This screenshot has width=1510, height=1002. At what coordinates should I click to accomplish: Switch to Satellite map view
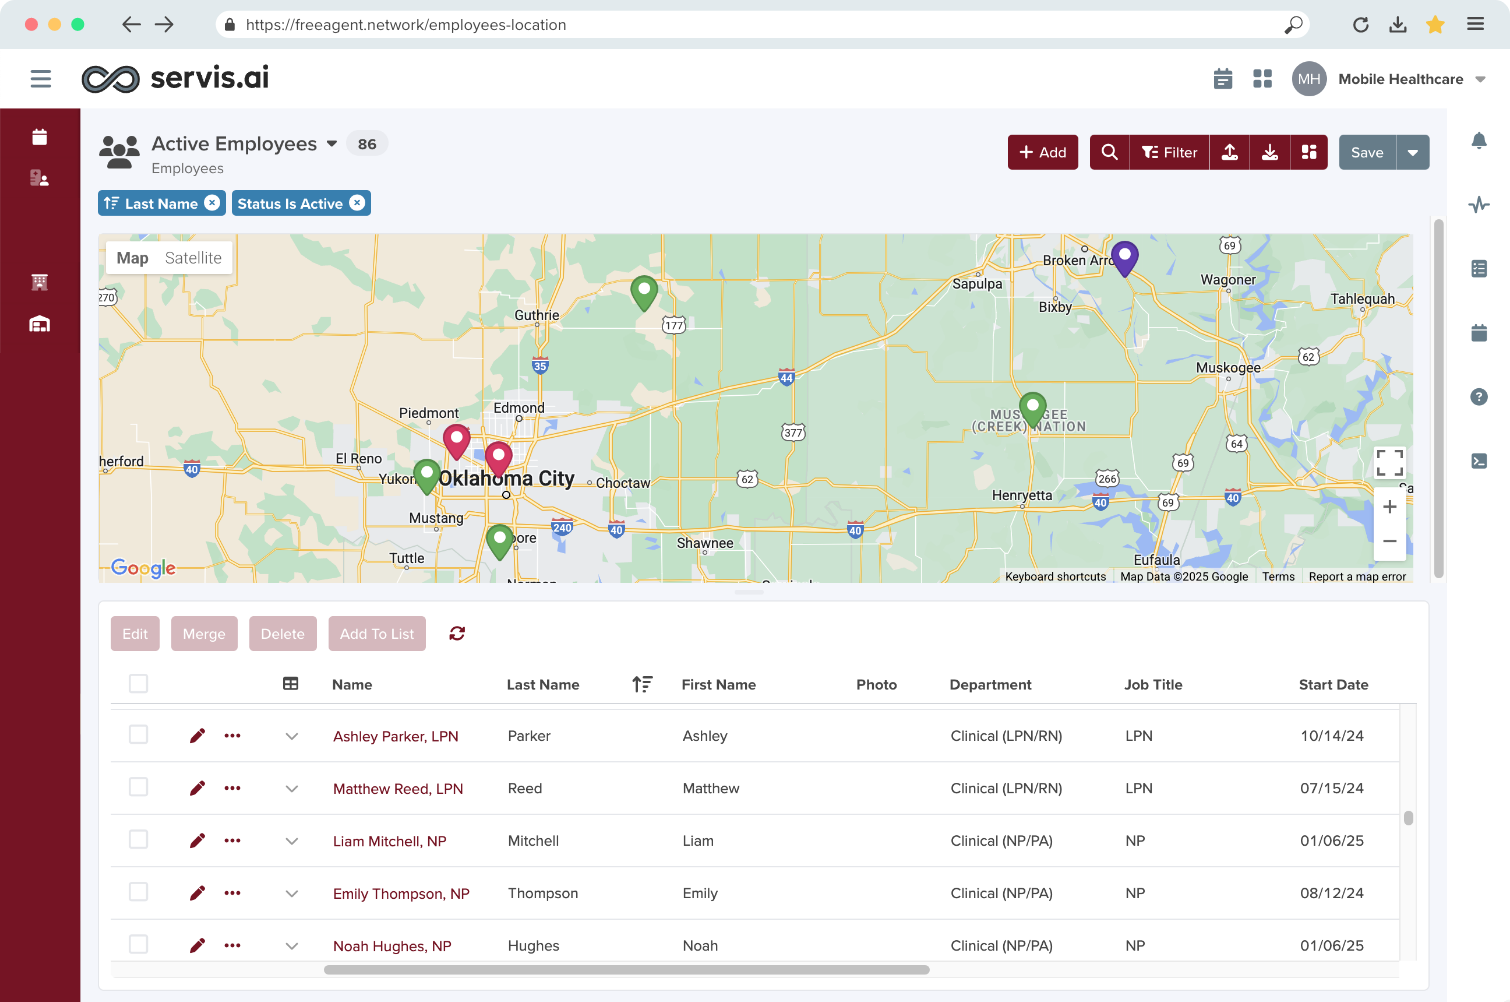(x=193, y=258)
